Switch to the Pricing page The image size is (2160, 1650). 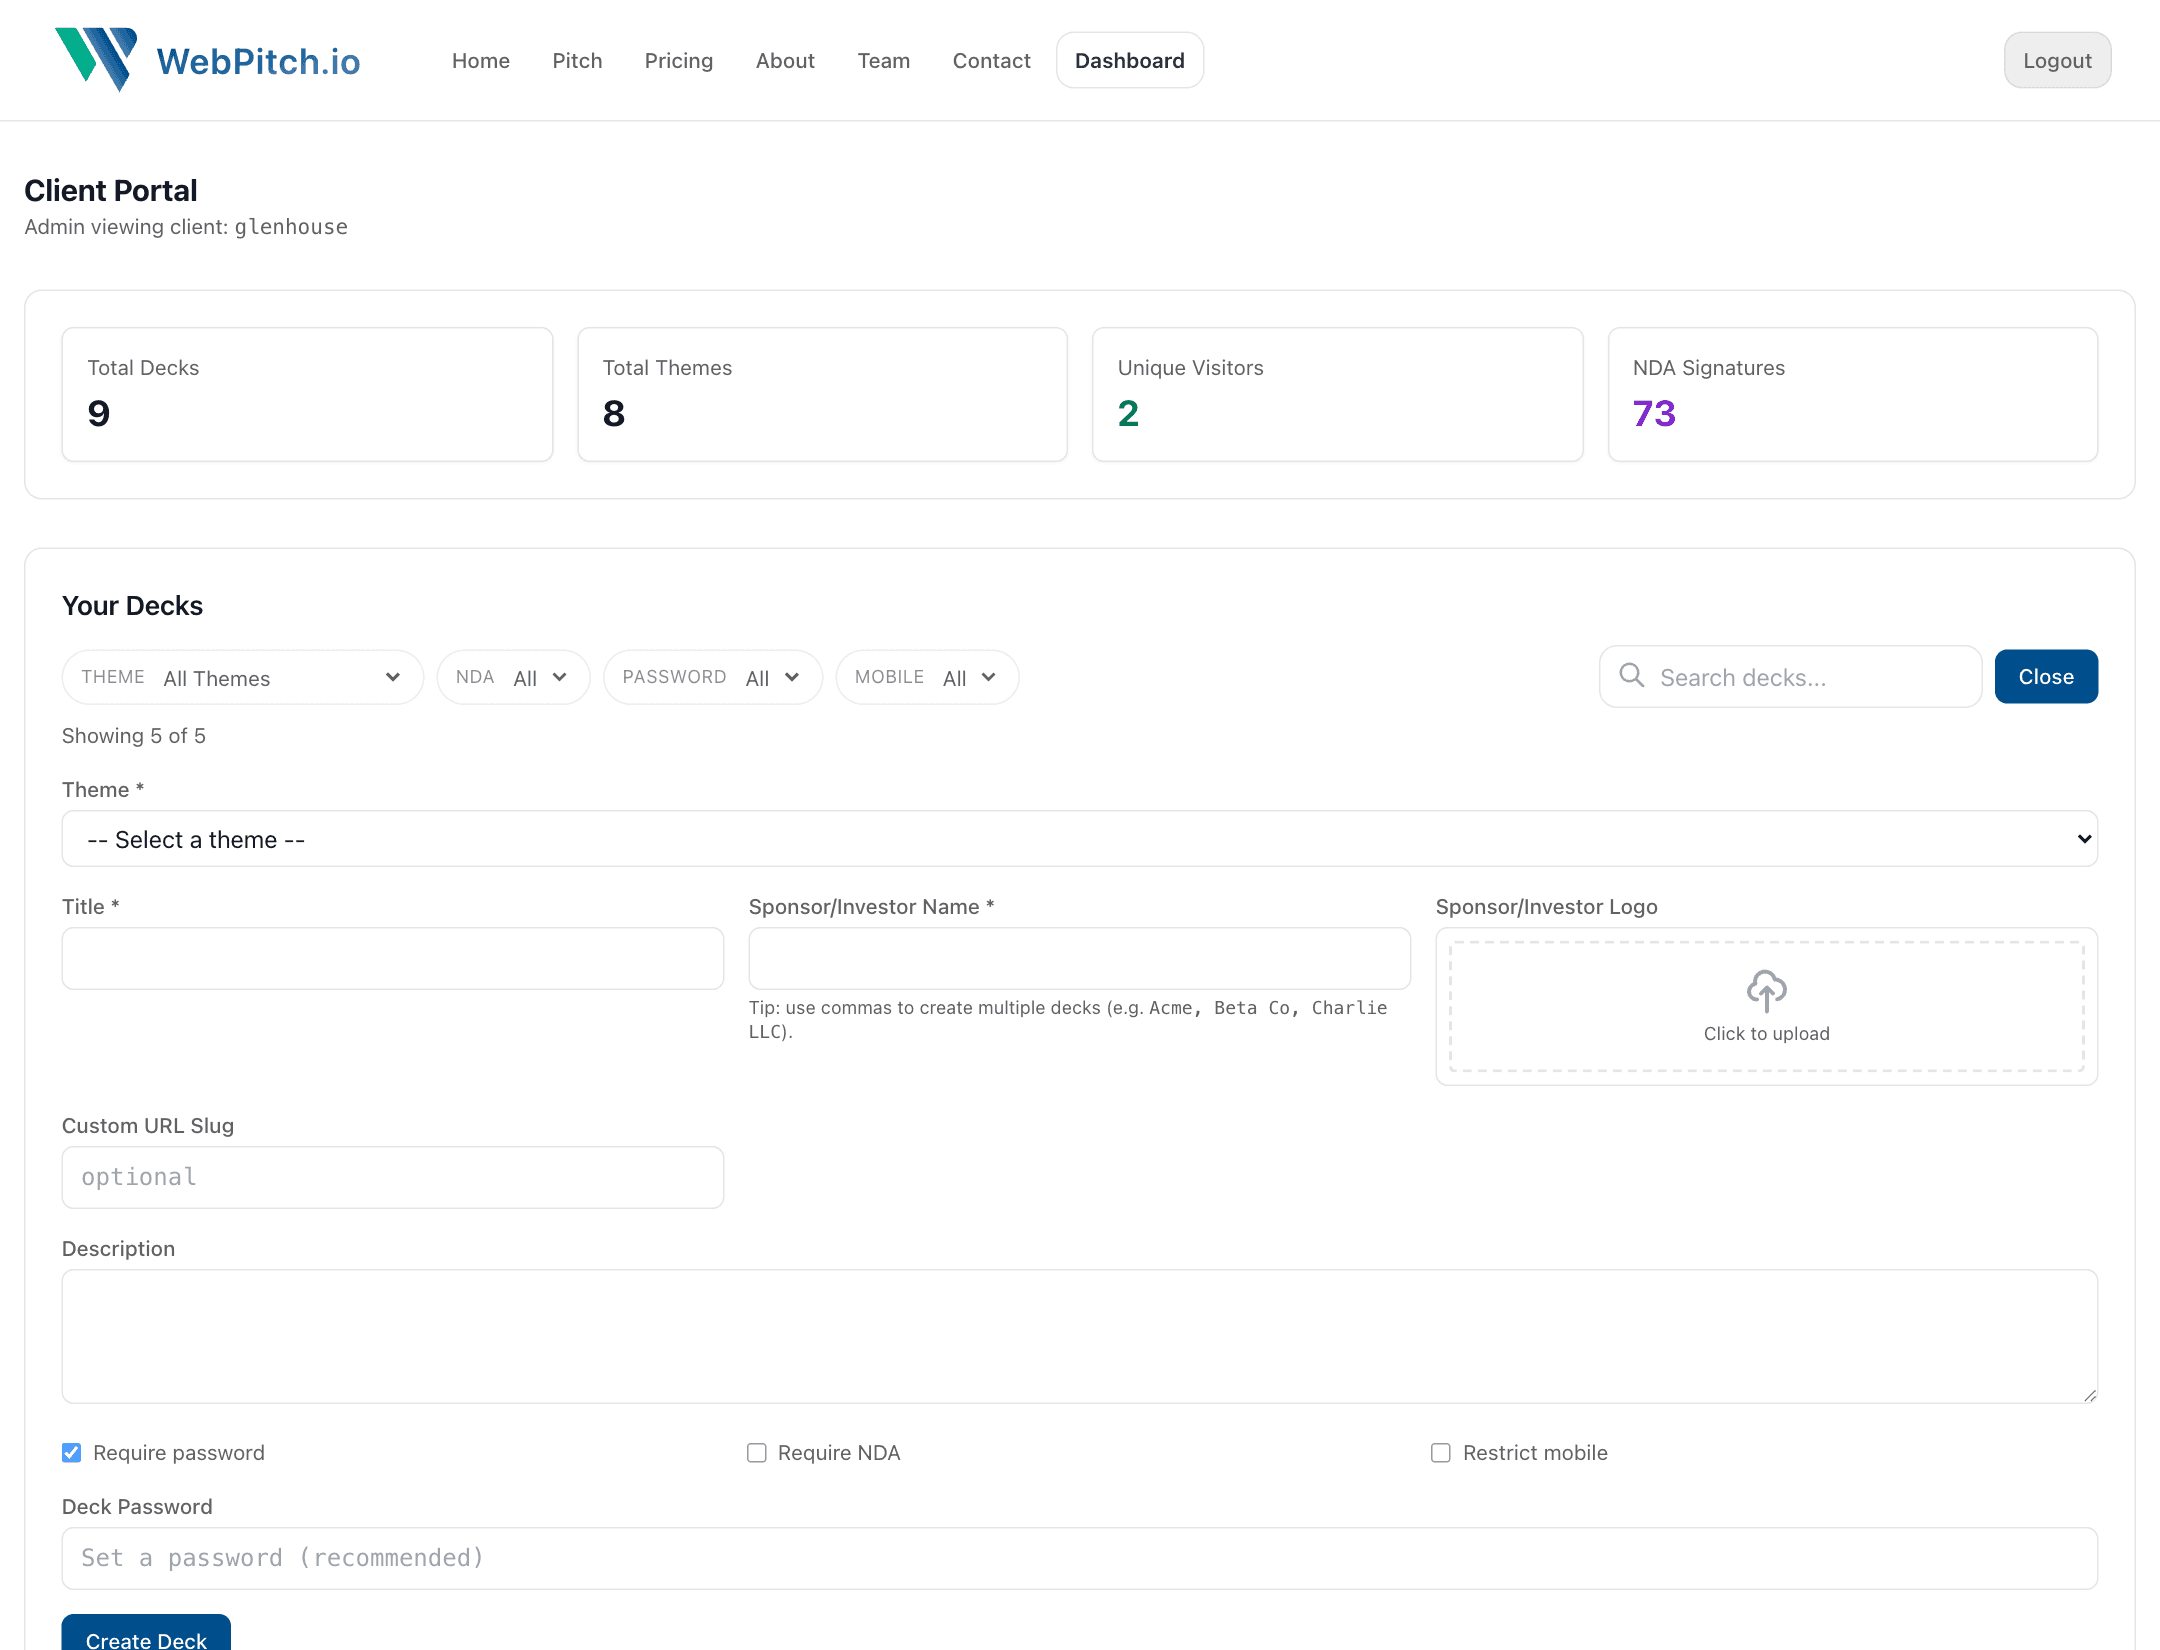click(x=679, y=60)
